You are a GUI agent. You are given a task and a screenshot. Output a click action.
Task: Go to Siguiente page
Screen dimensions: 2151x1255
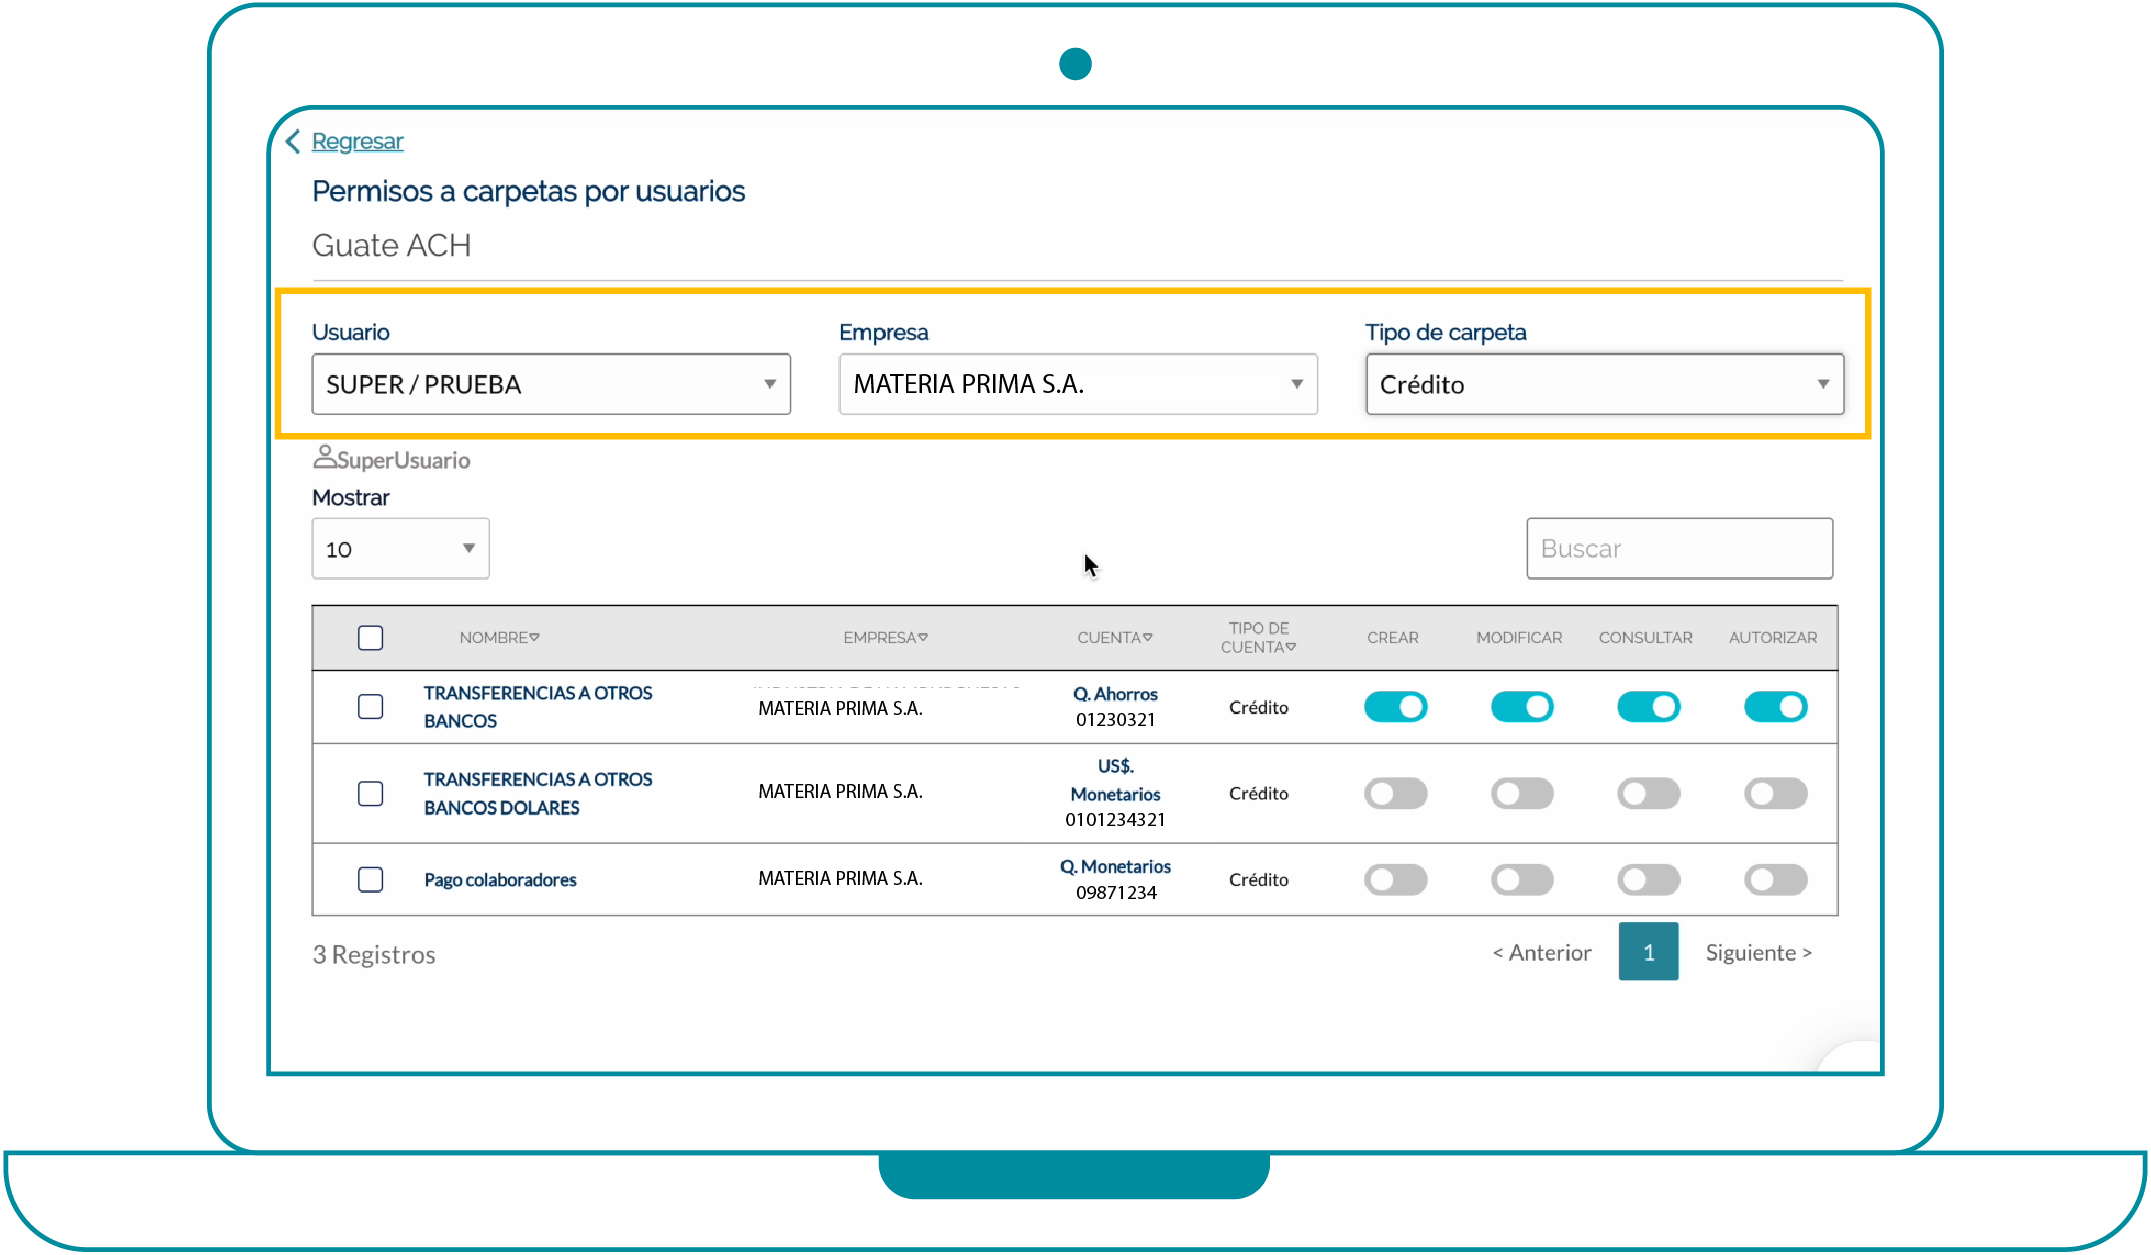point(1757,953)
